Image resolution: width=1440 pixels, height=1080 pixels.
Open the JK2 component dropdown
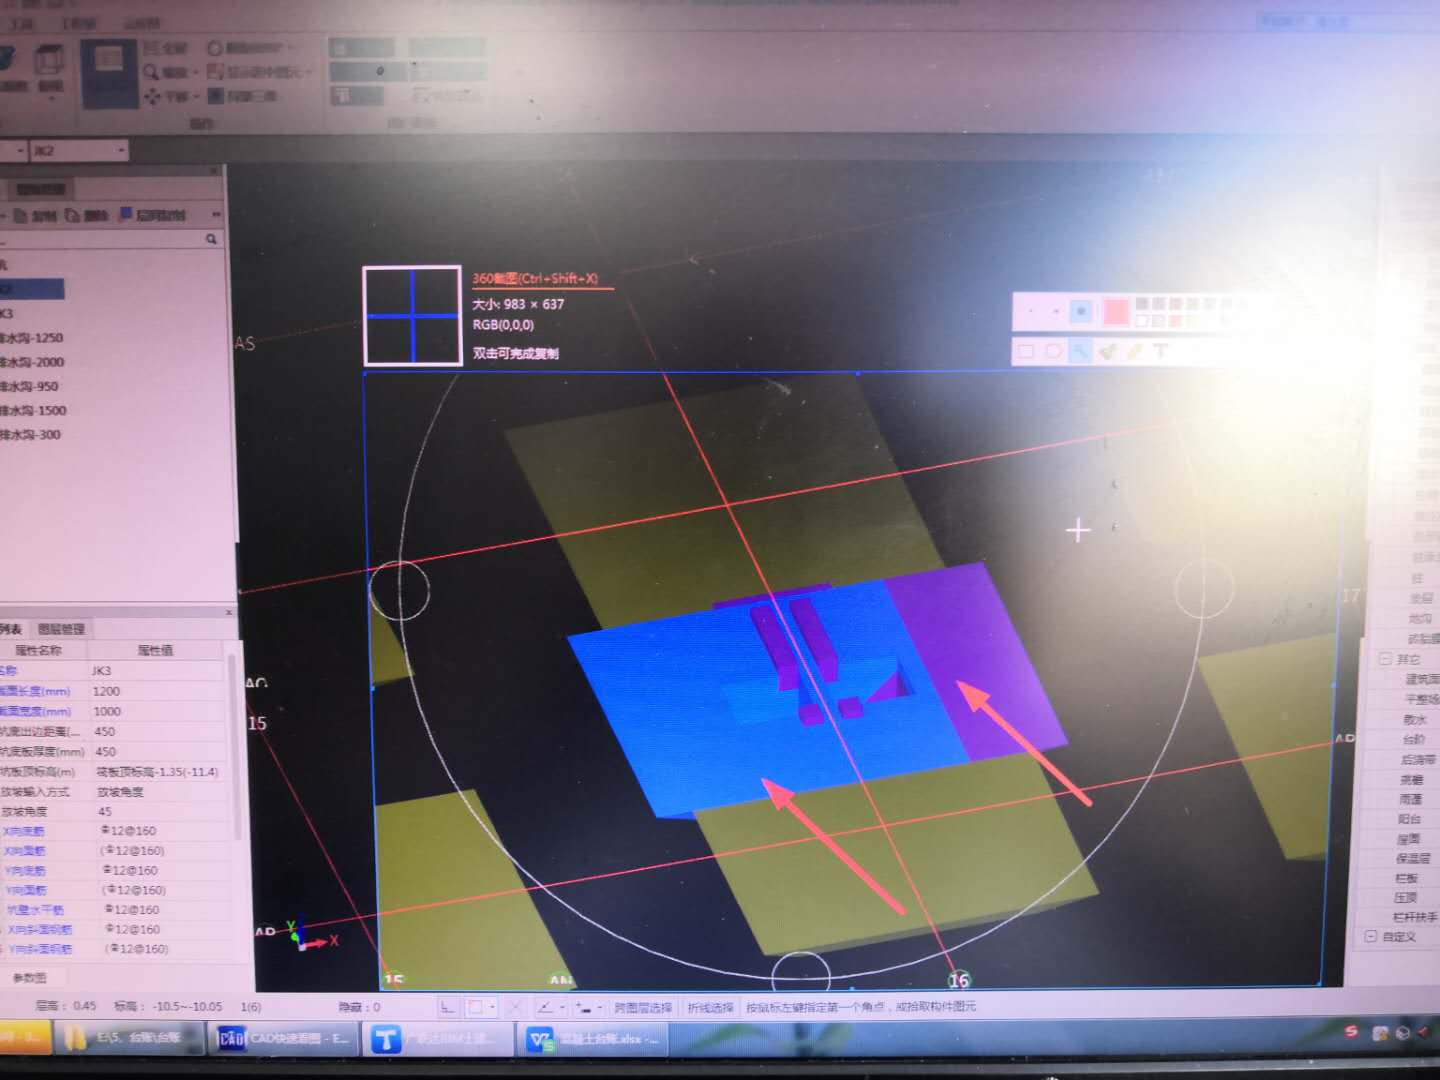point(121,151)
